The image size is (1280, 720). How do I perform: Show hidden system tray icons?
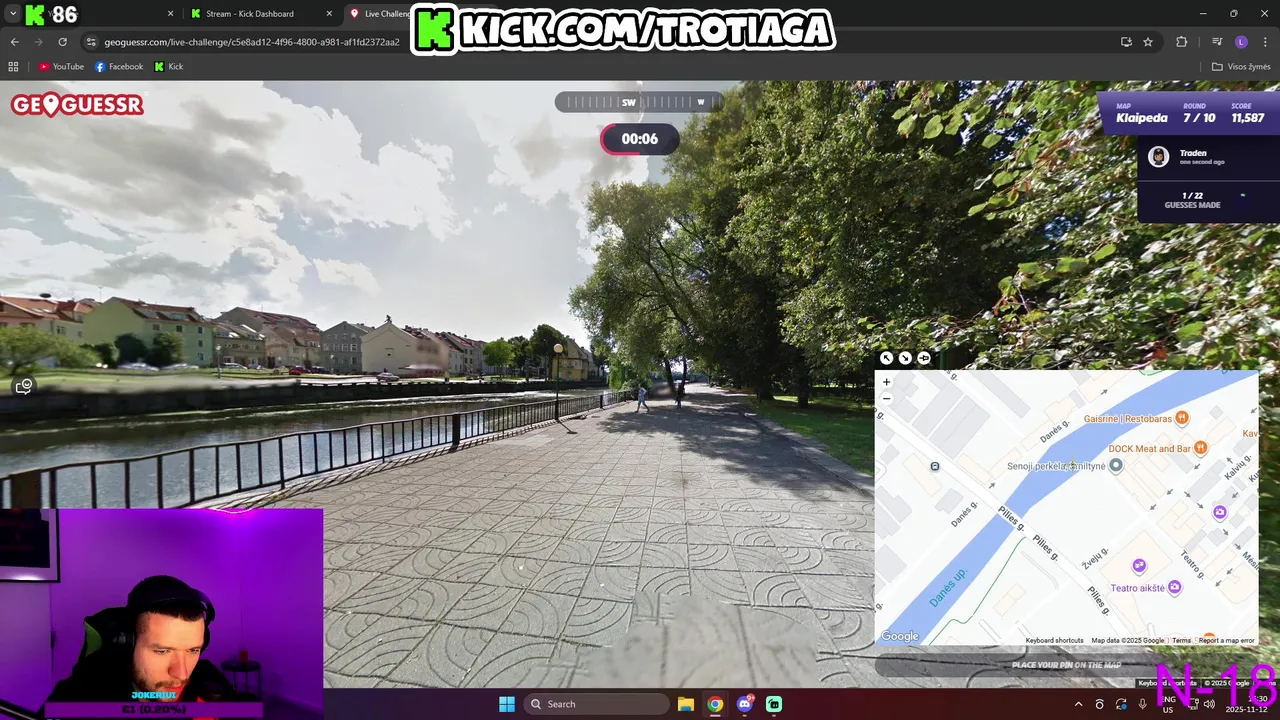click(1078, 704)
